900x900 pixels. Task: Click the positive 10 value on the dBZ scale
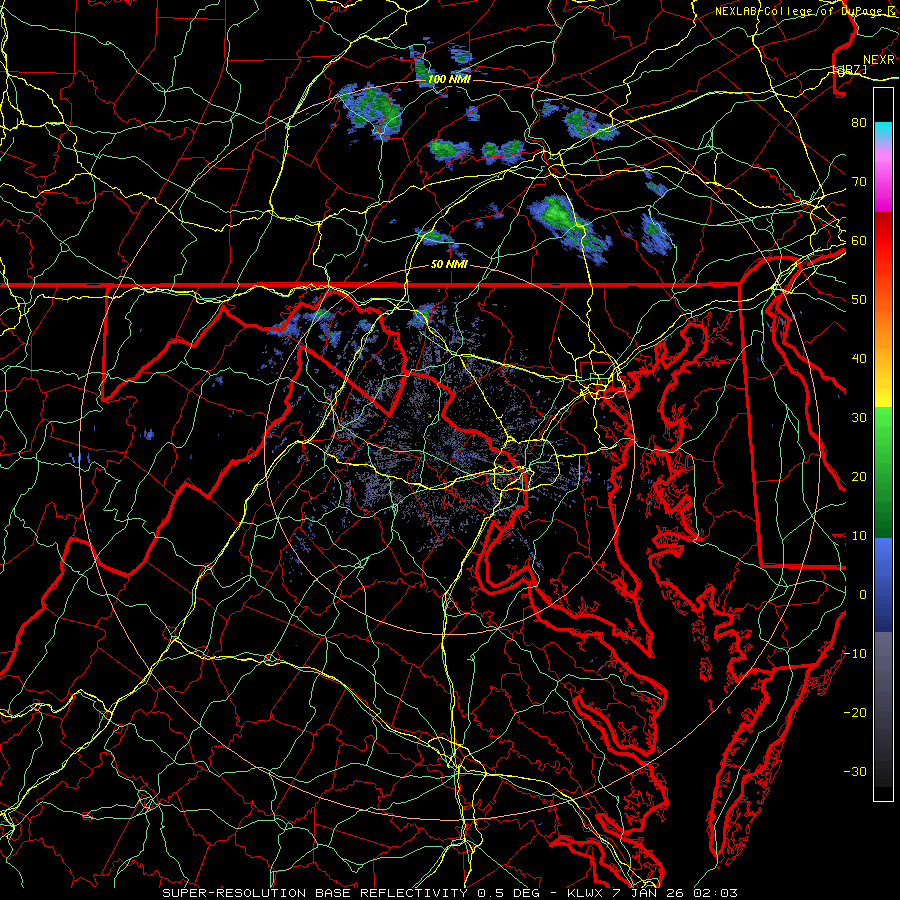click(x=859, y=536)
